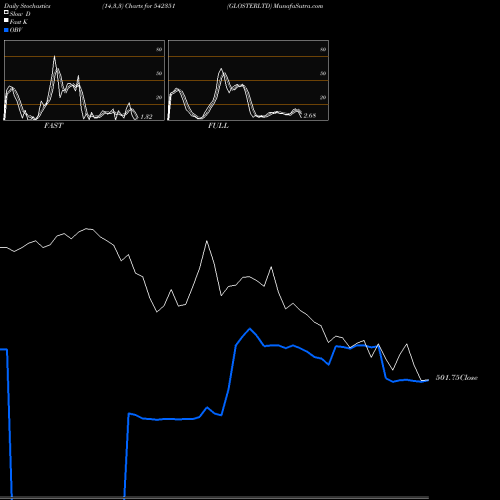Click the 50 level label in FAST chart
500x500 pixels.
[x=159, y=73]
